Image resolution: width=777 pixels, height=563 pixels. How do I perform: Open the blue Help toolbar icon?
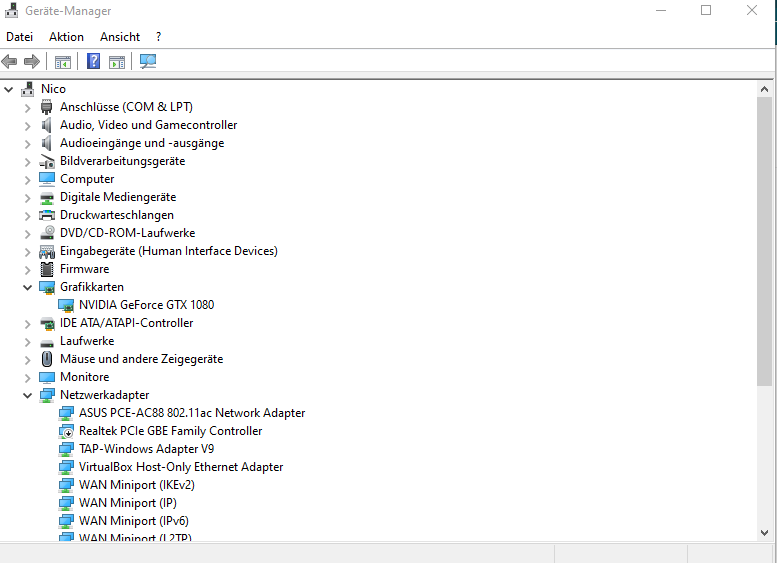(x=93, y=61)
